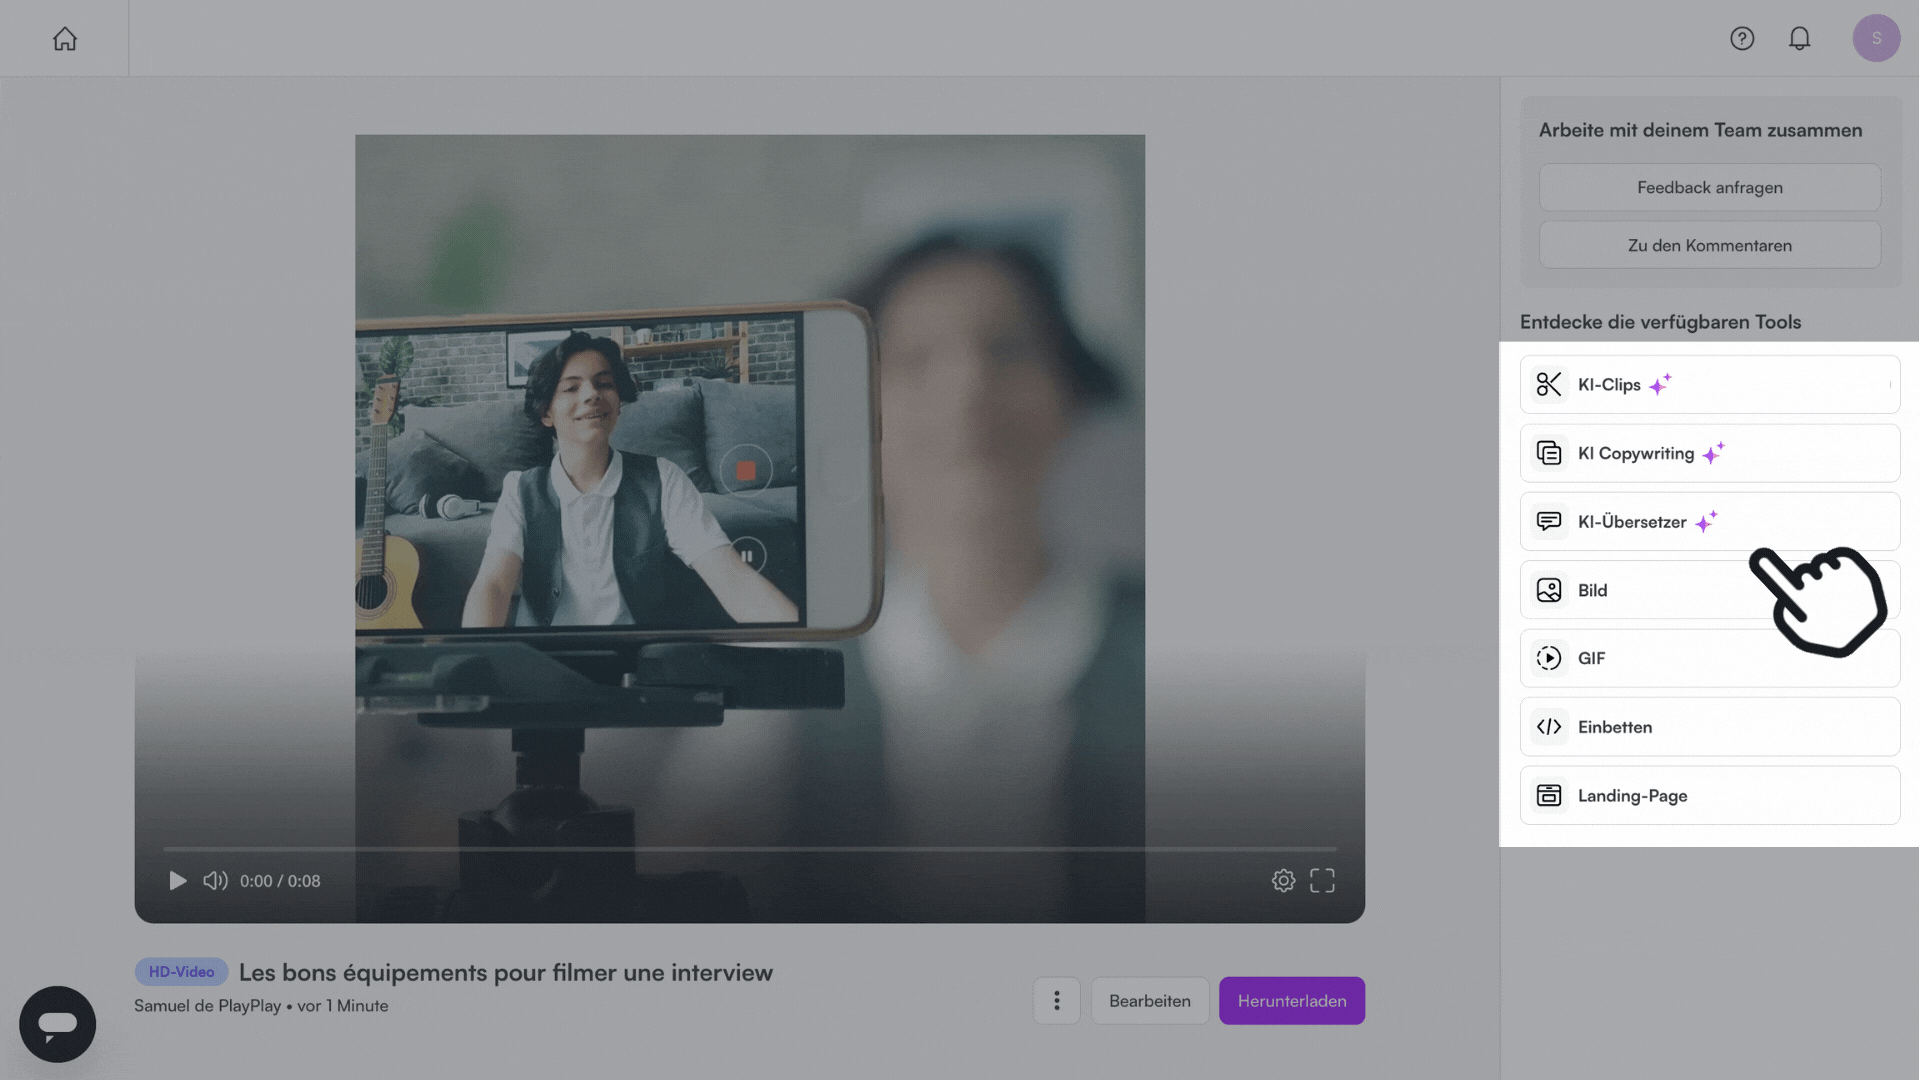The width and height of the screenshot is (1920, 1080).
Task: Enter fullscreen video mode
Action: coord(1322,880)
